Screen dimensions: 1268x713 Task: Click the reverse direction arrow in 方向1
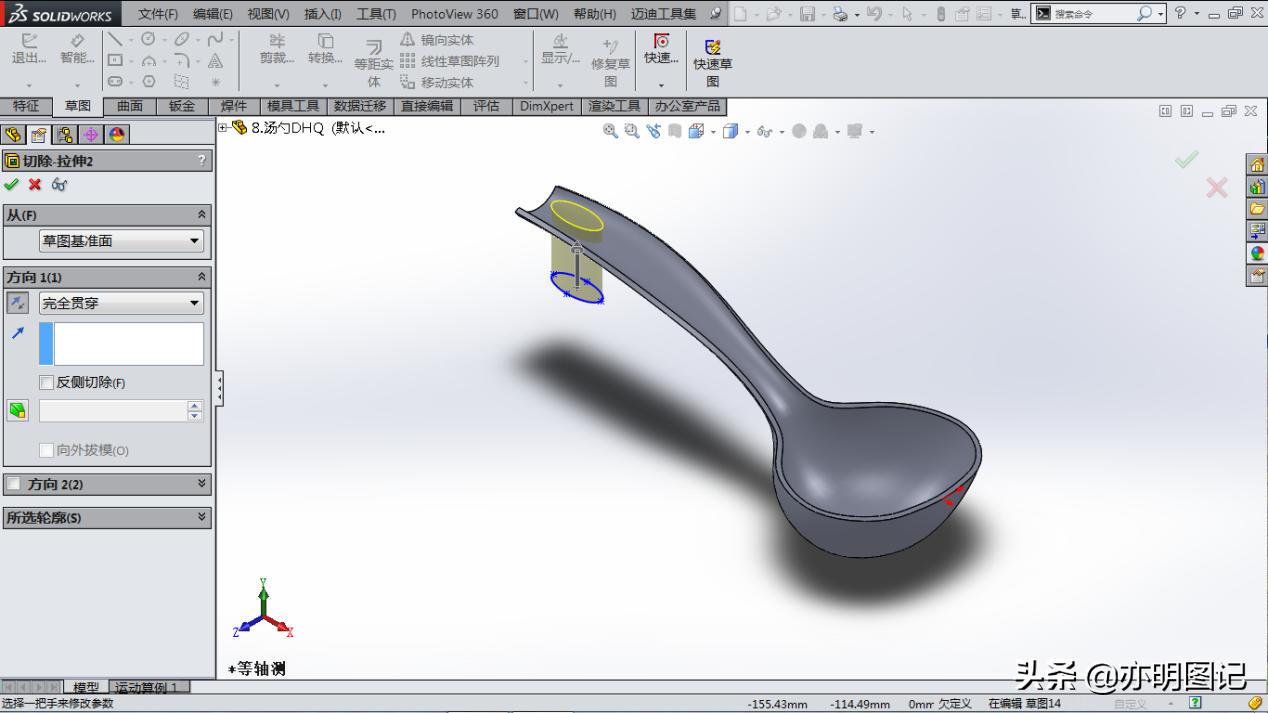[x=16, y=302]
